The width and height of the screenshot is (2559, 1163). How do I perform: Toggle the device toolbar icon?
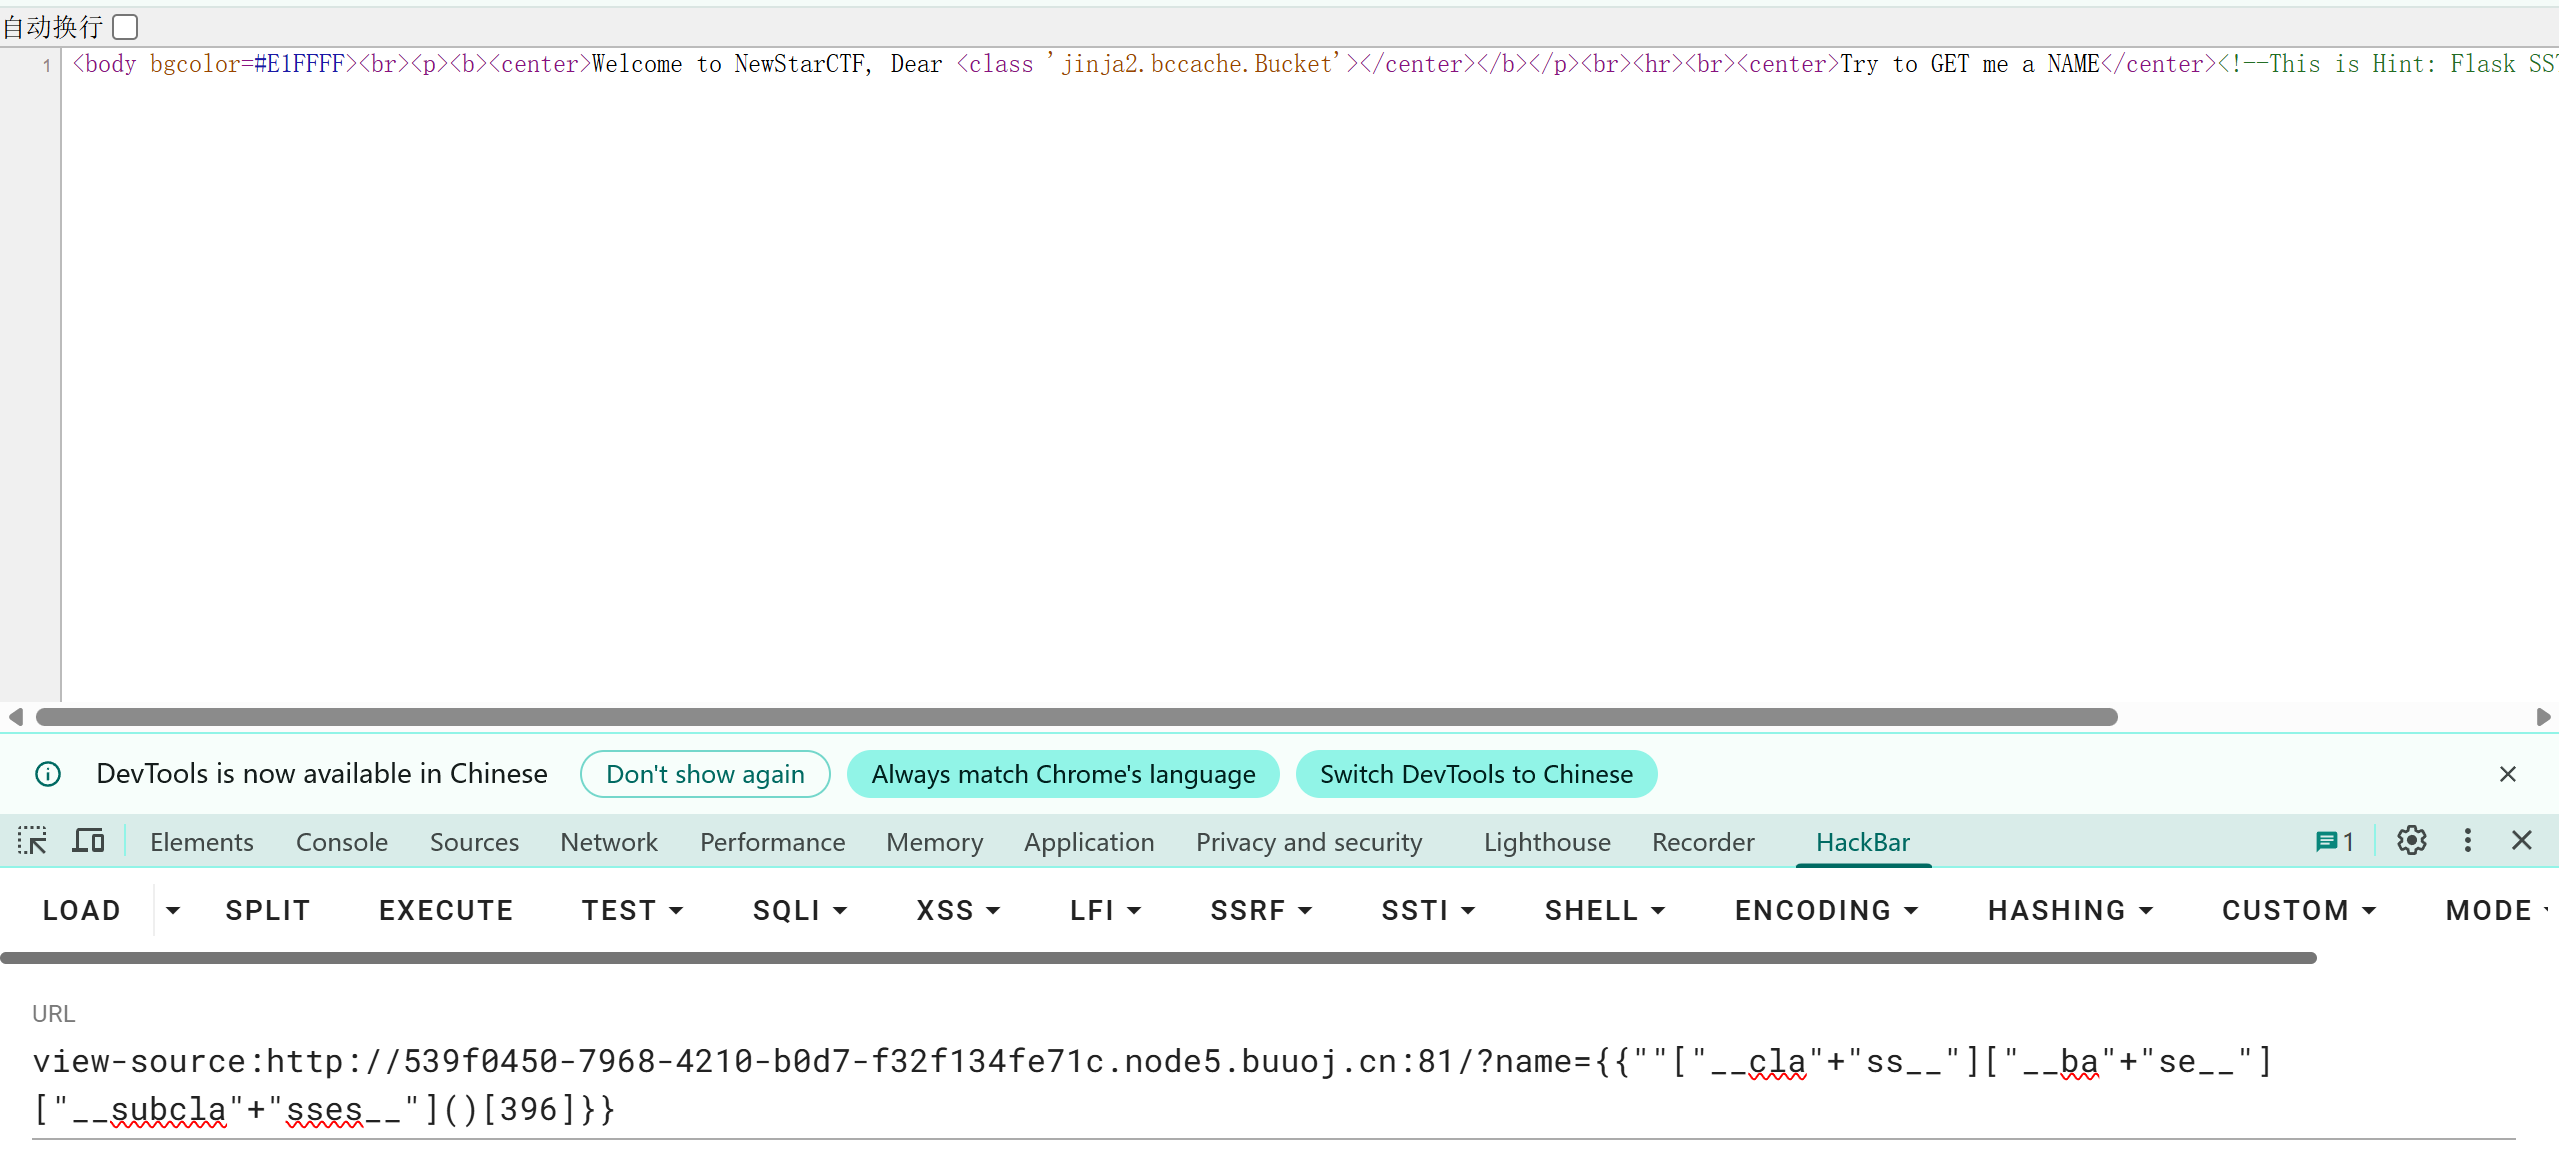(x=88, y=841)
